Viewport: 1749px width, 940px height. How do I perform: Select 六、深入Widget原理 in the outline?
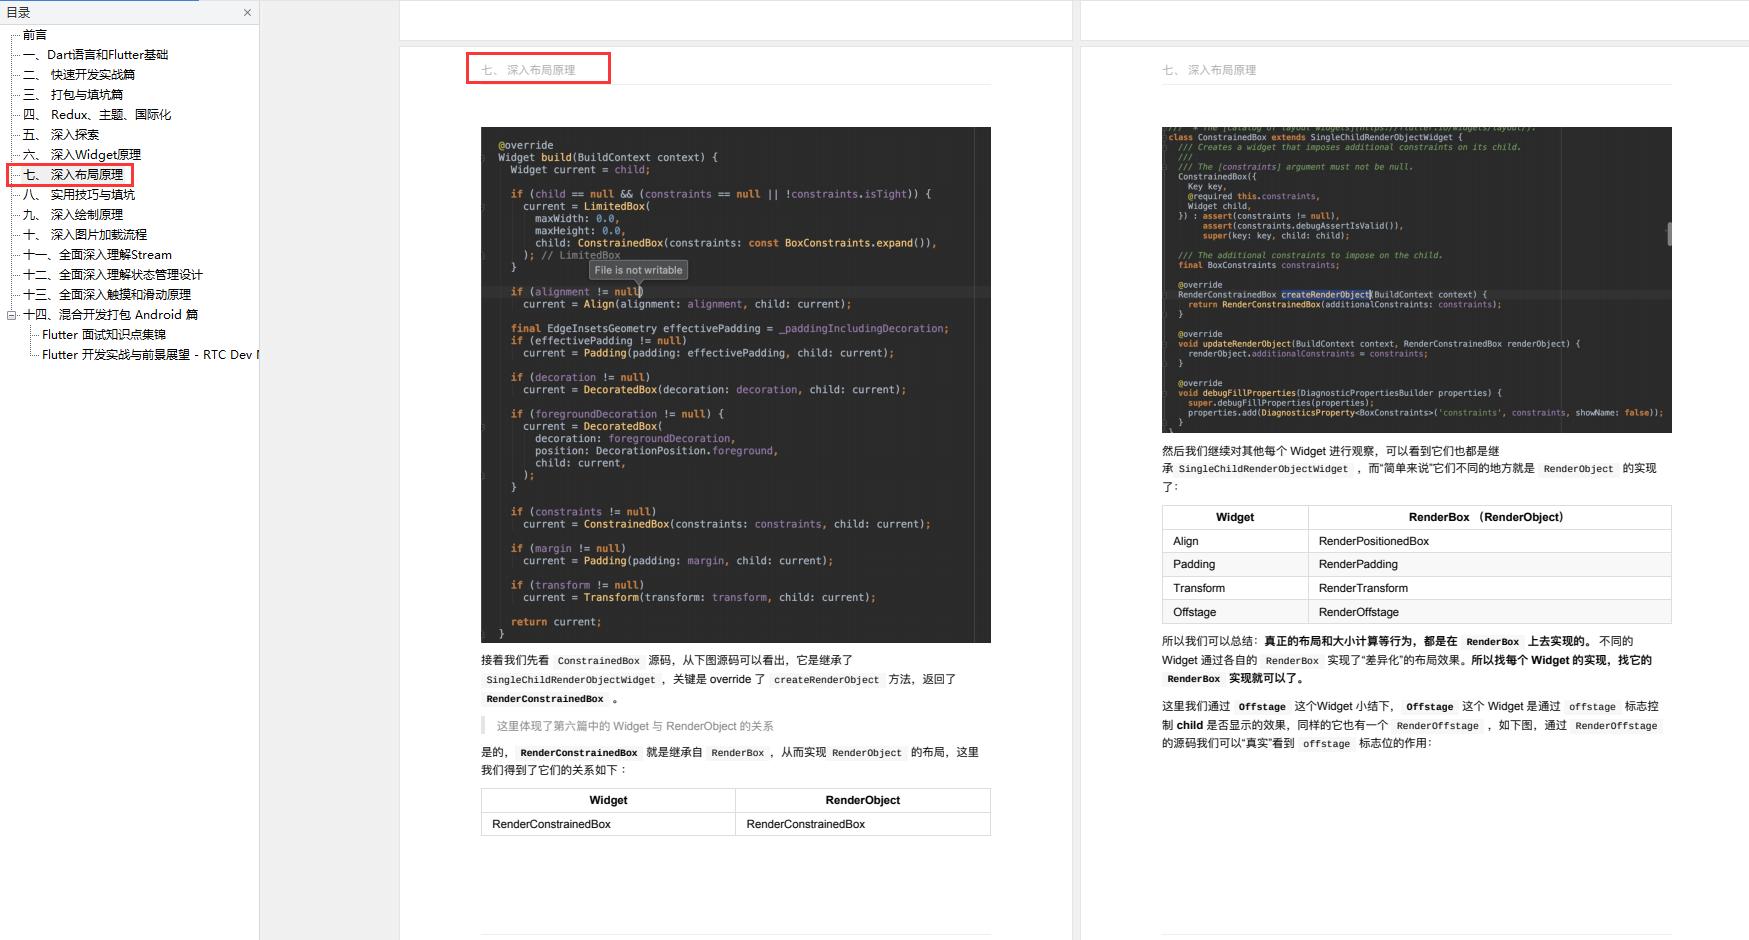[82, 155]
